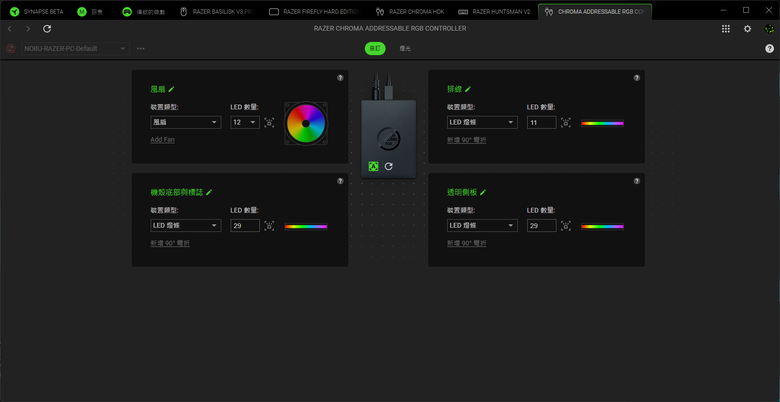Open device type dropdown in 排線 card
The image size is (780, 402).
coord(482,122)
